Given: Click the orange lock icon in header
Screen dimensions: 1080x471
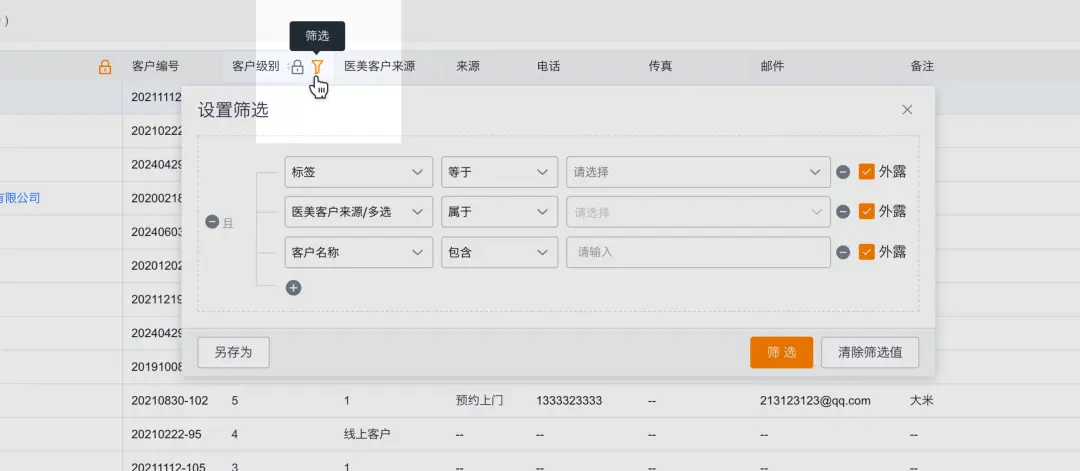Looking at the screenshot, I should [105, 67].
